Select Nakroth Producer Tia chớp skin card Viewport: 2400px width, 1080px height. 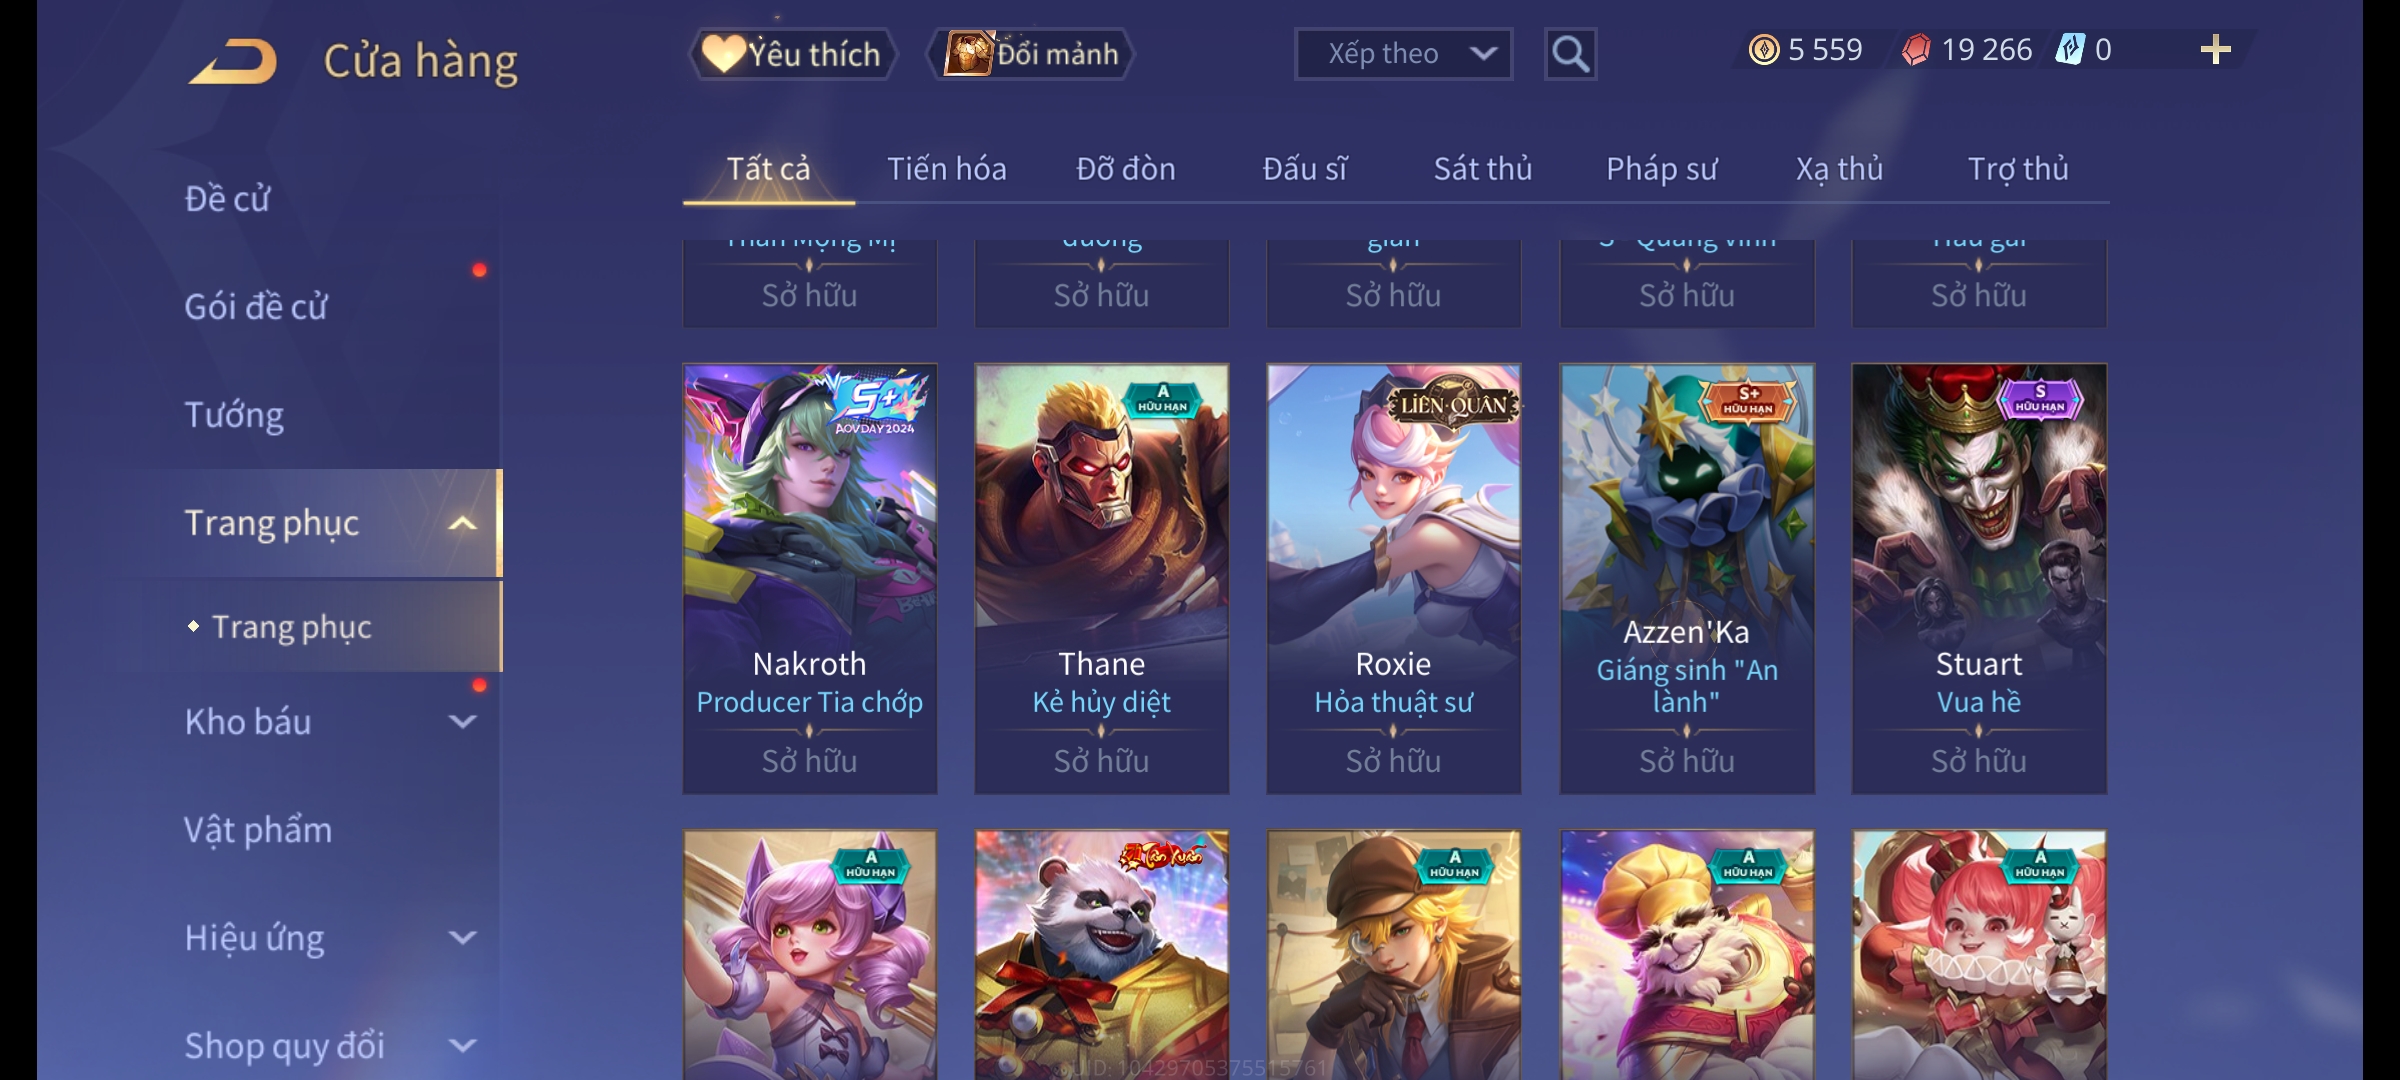tap(810, 579)
